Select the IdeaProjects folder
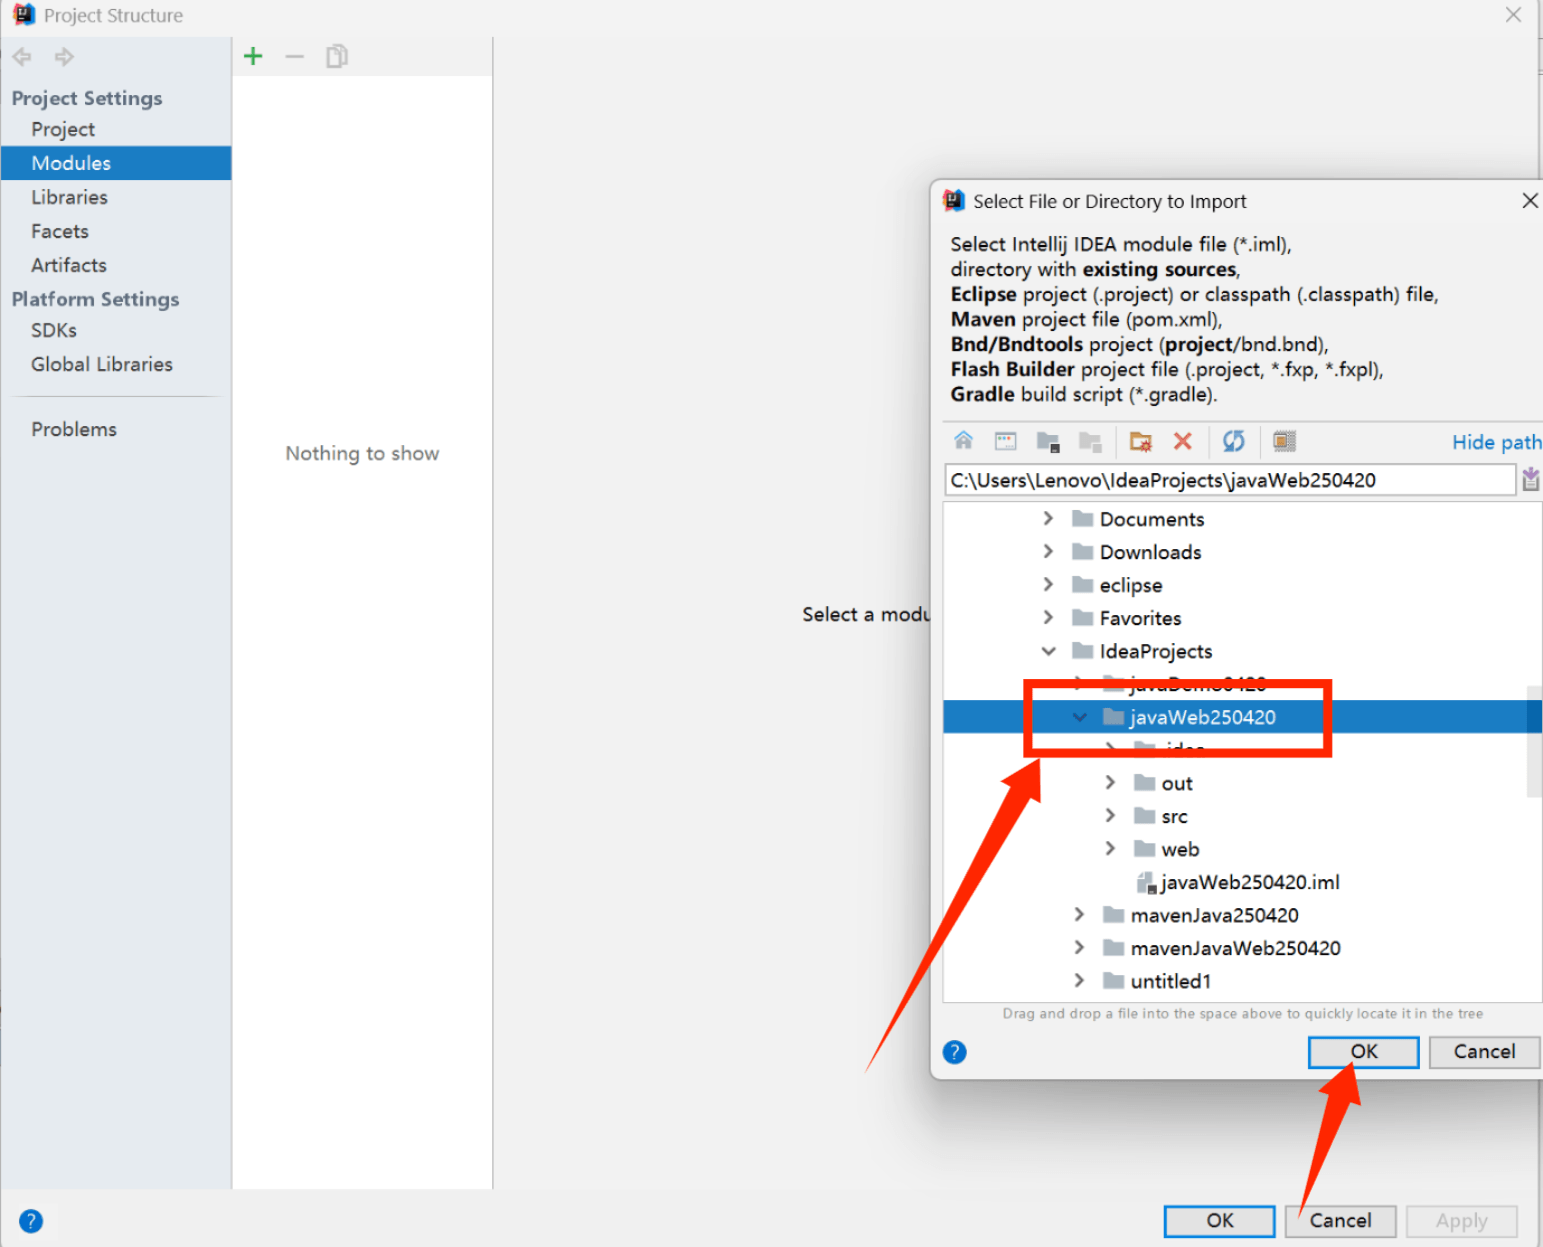This screenshot has height=1247, width=1543. (x=1156, y=651)
